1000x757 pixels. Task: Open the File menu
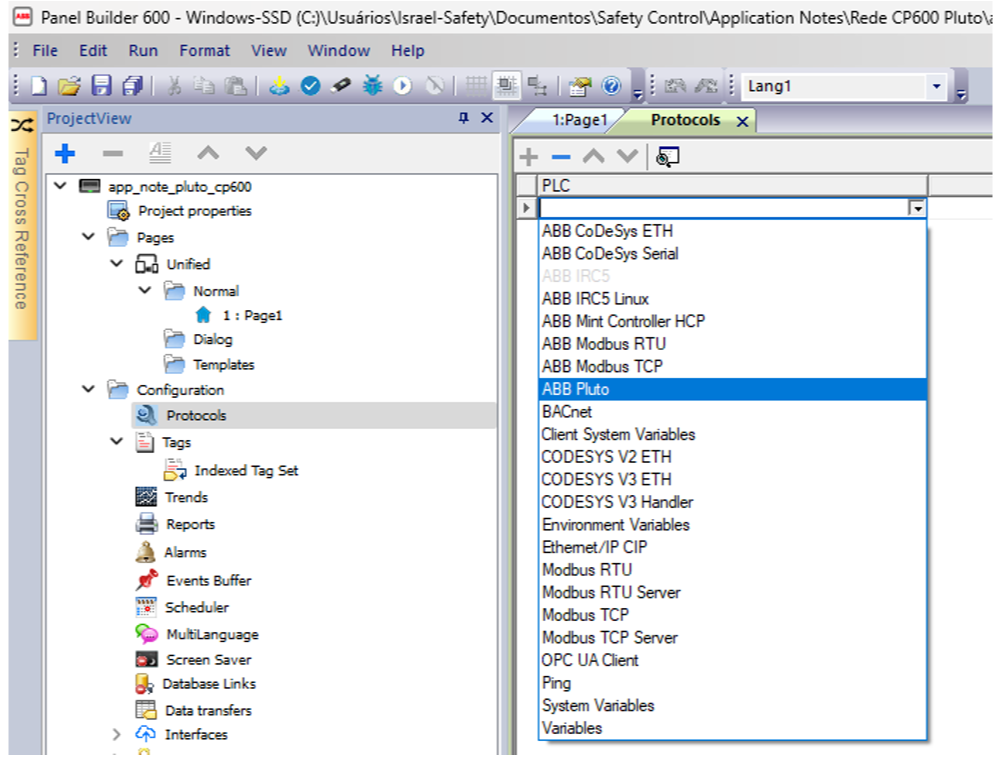(x=45, y=50)
